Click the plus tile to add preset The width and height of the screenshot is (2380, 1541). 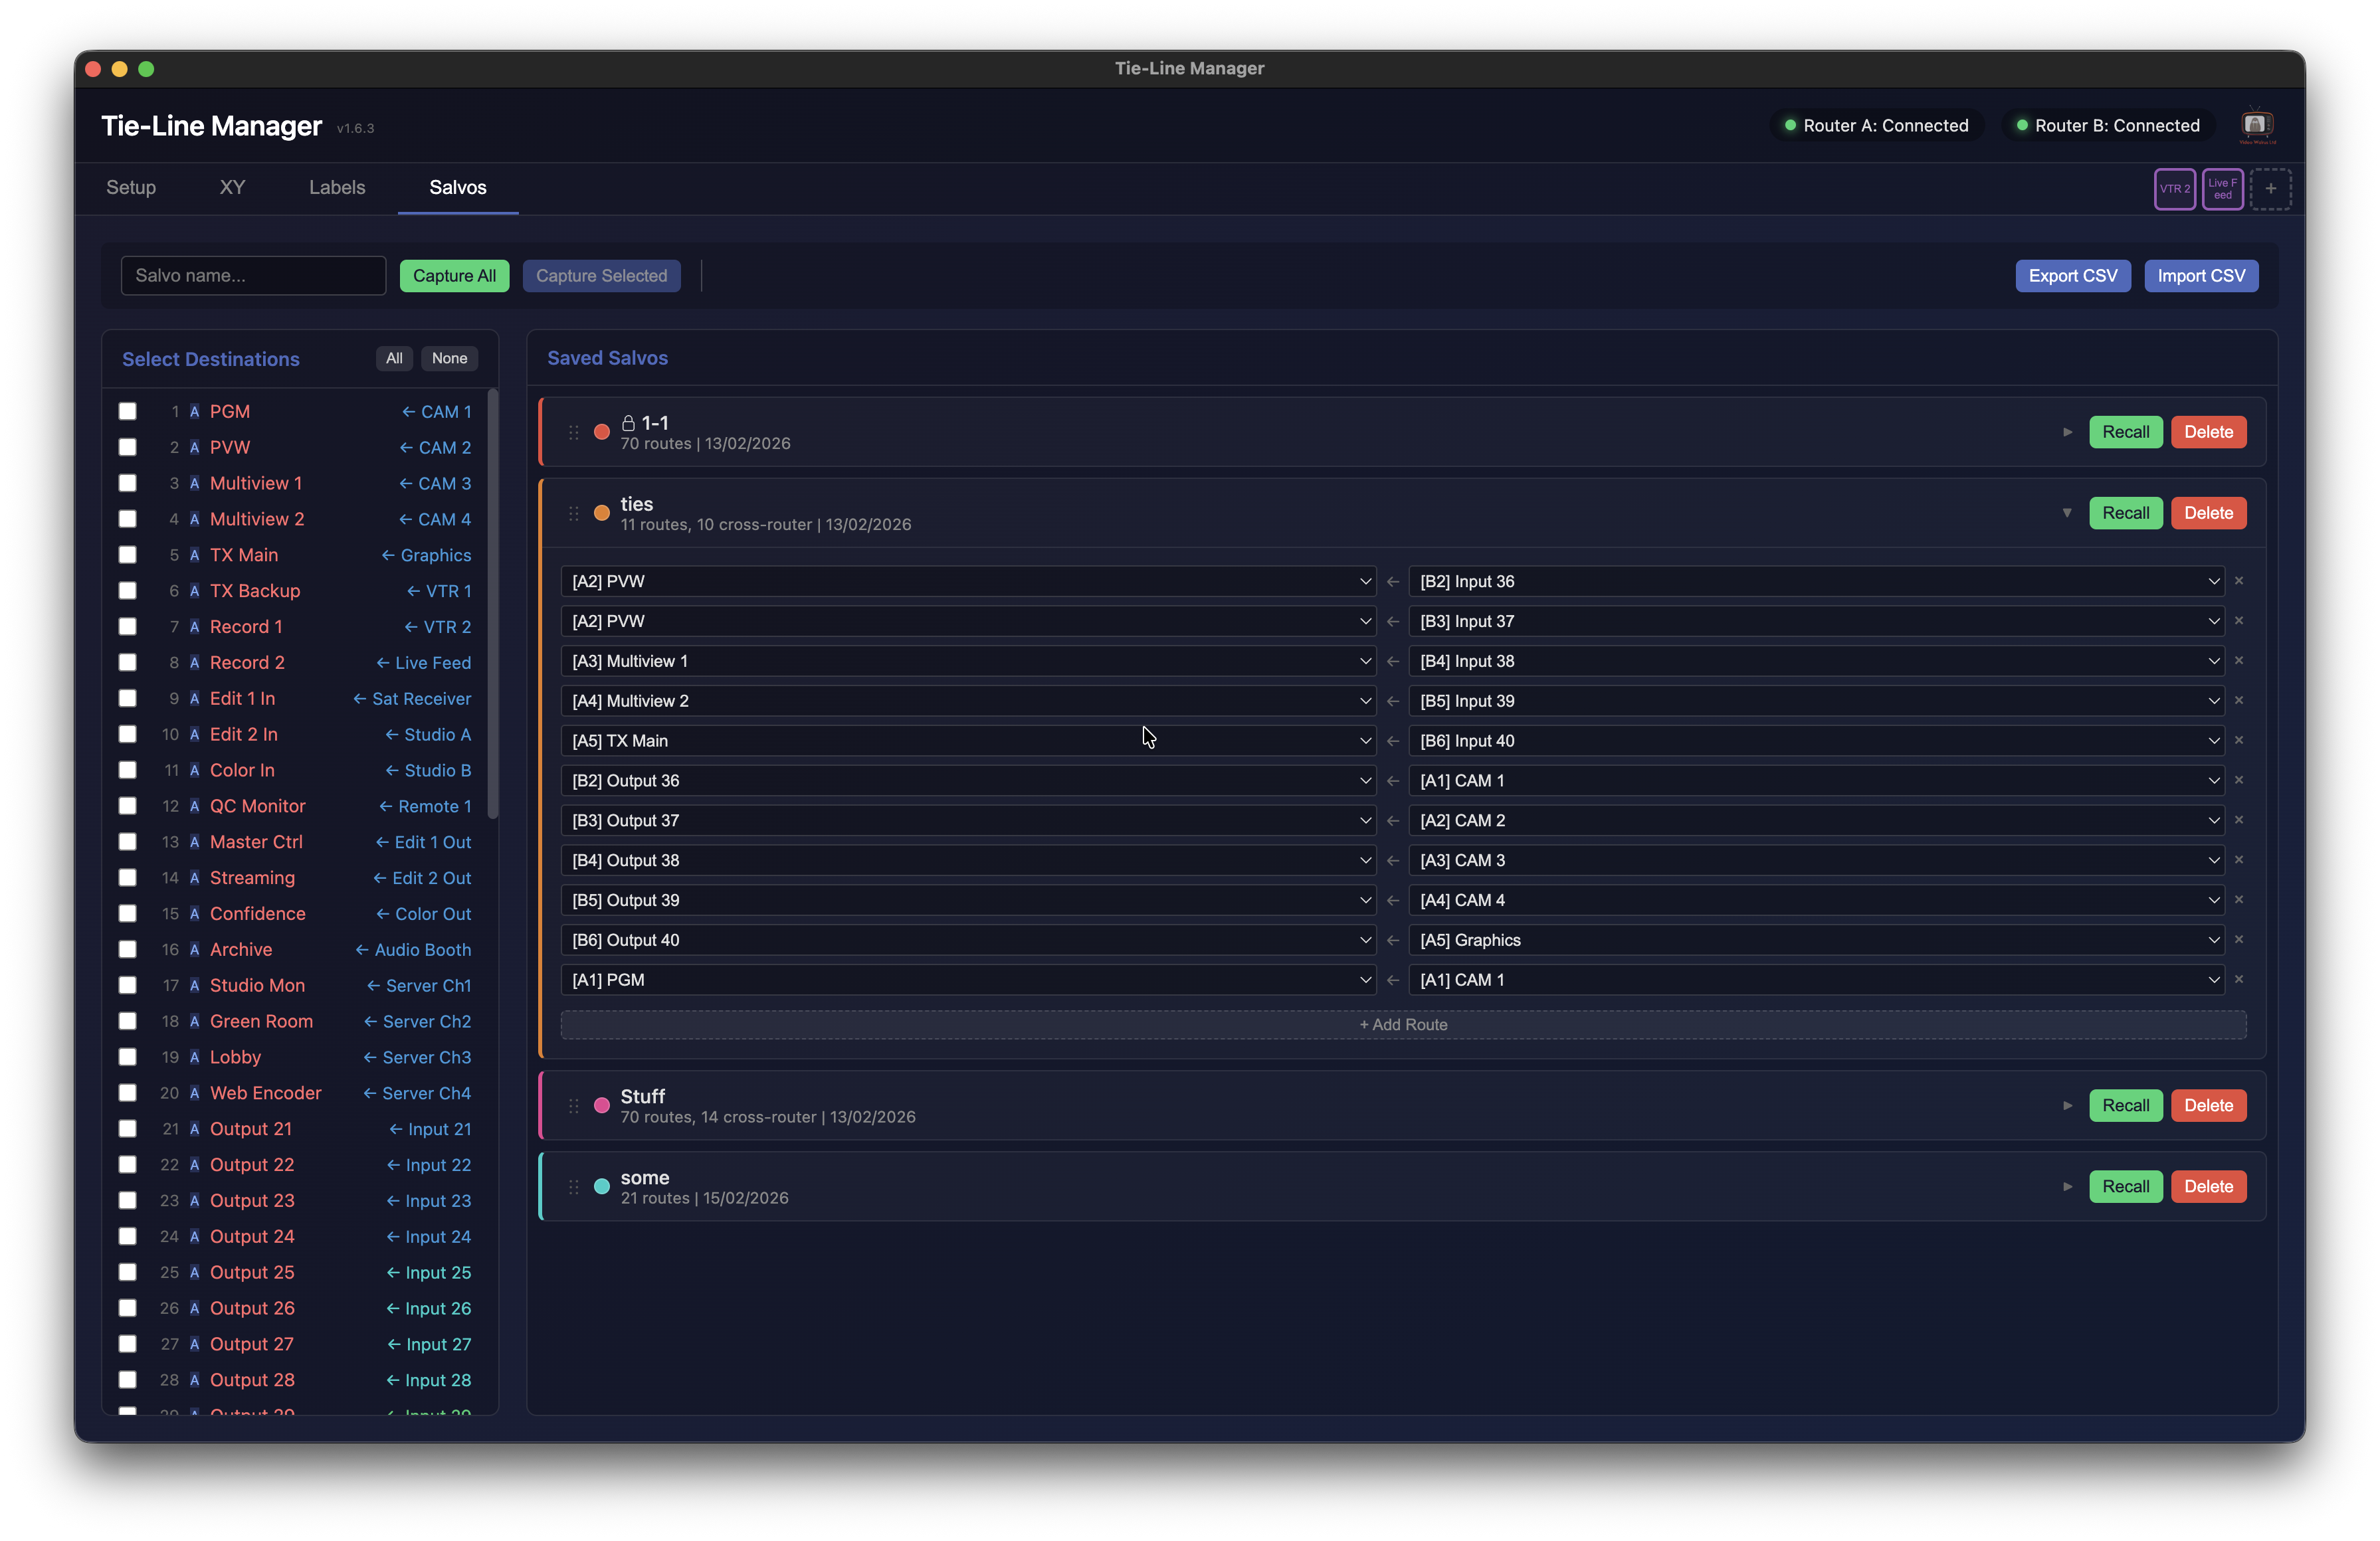click(2270, 189)
